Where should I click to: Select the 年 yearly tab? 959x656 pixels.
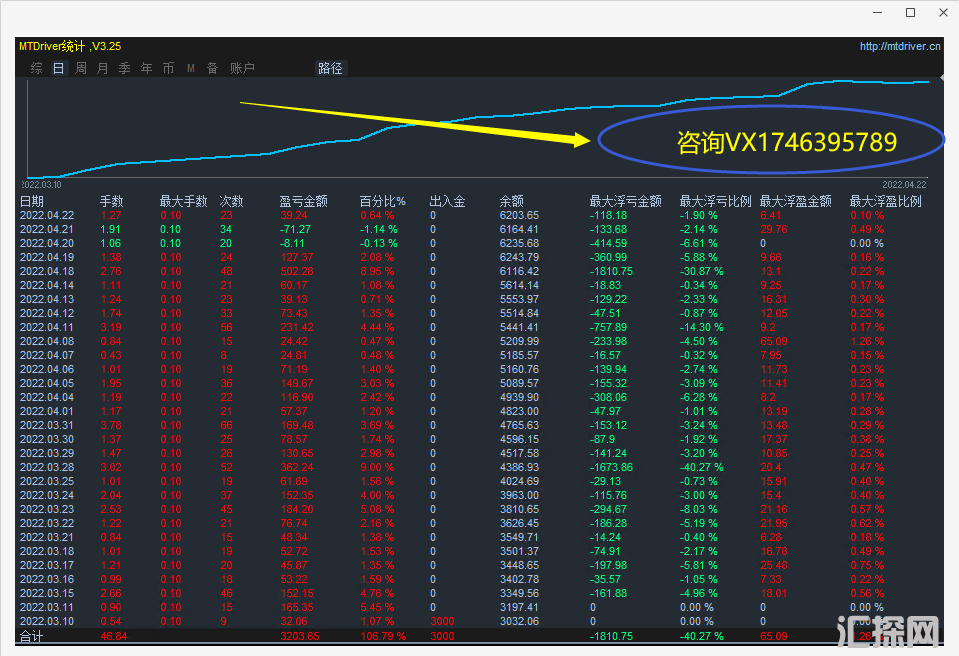click(x=147, y=69)
